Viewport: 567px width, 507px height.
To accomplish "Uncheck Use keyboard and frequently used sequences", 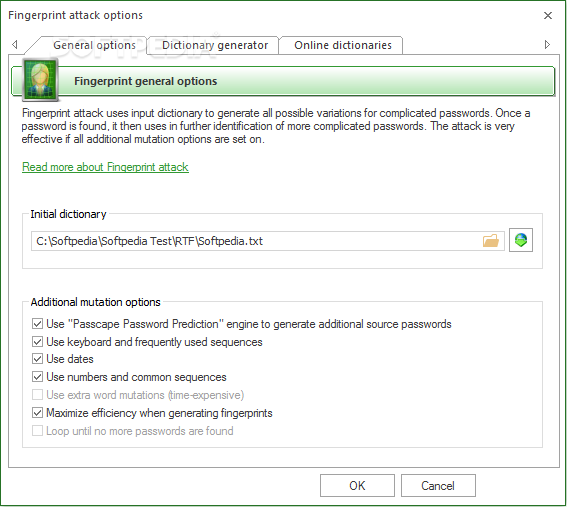I will point(37,342).
